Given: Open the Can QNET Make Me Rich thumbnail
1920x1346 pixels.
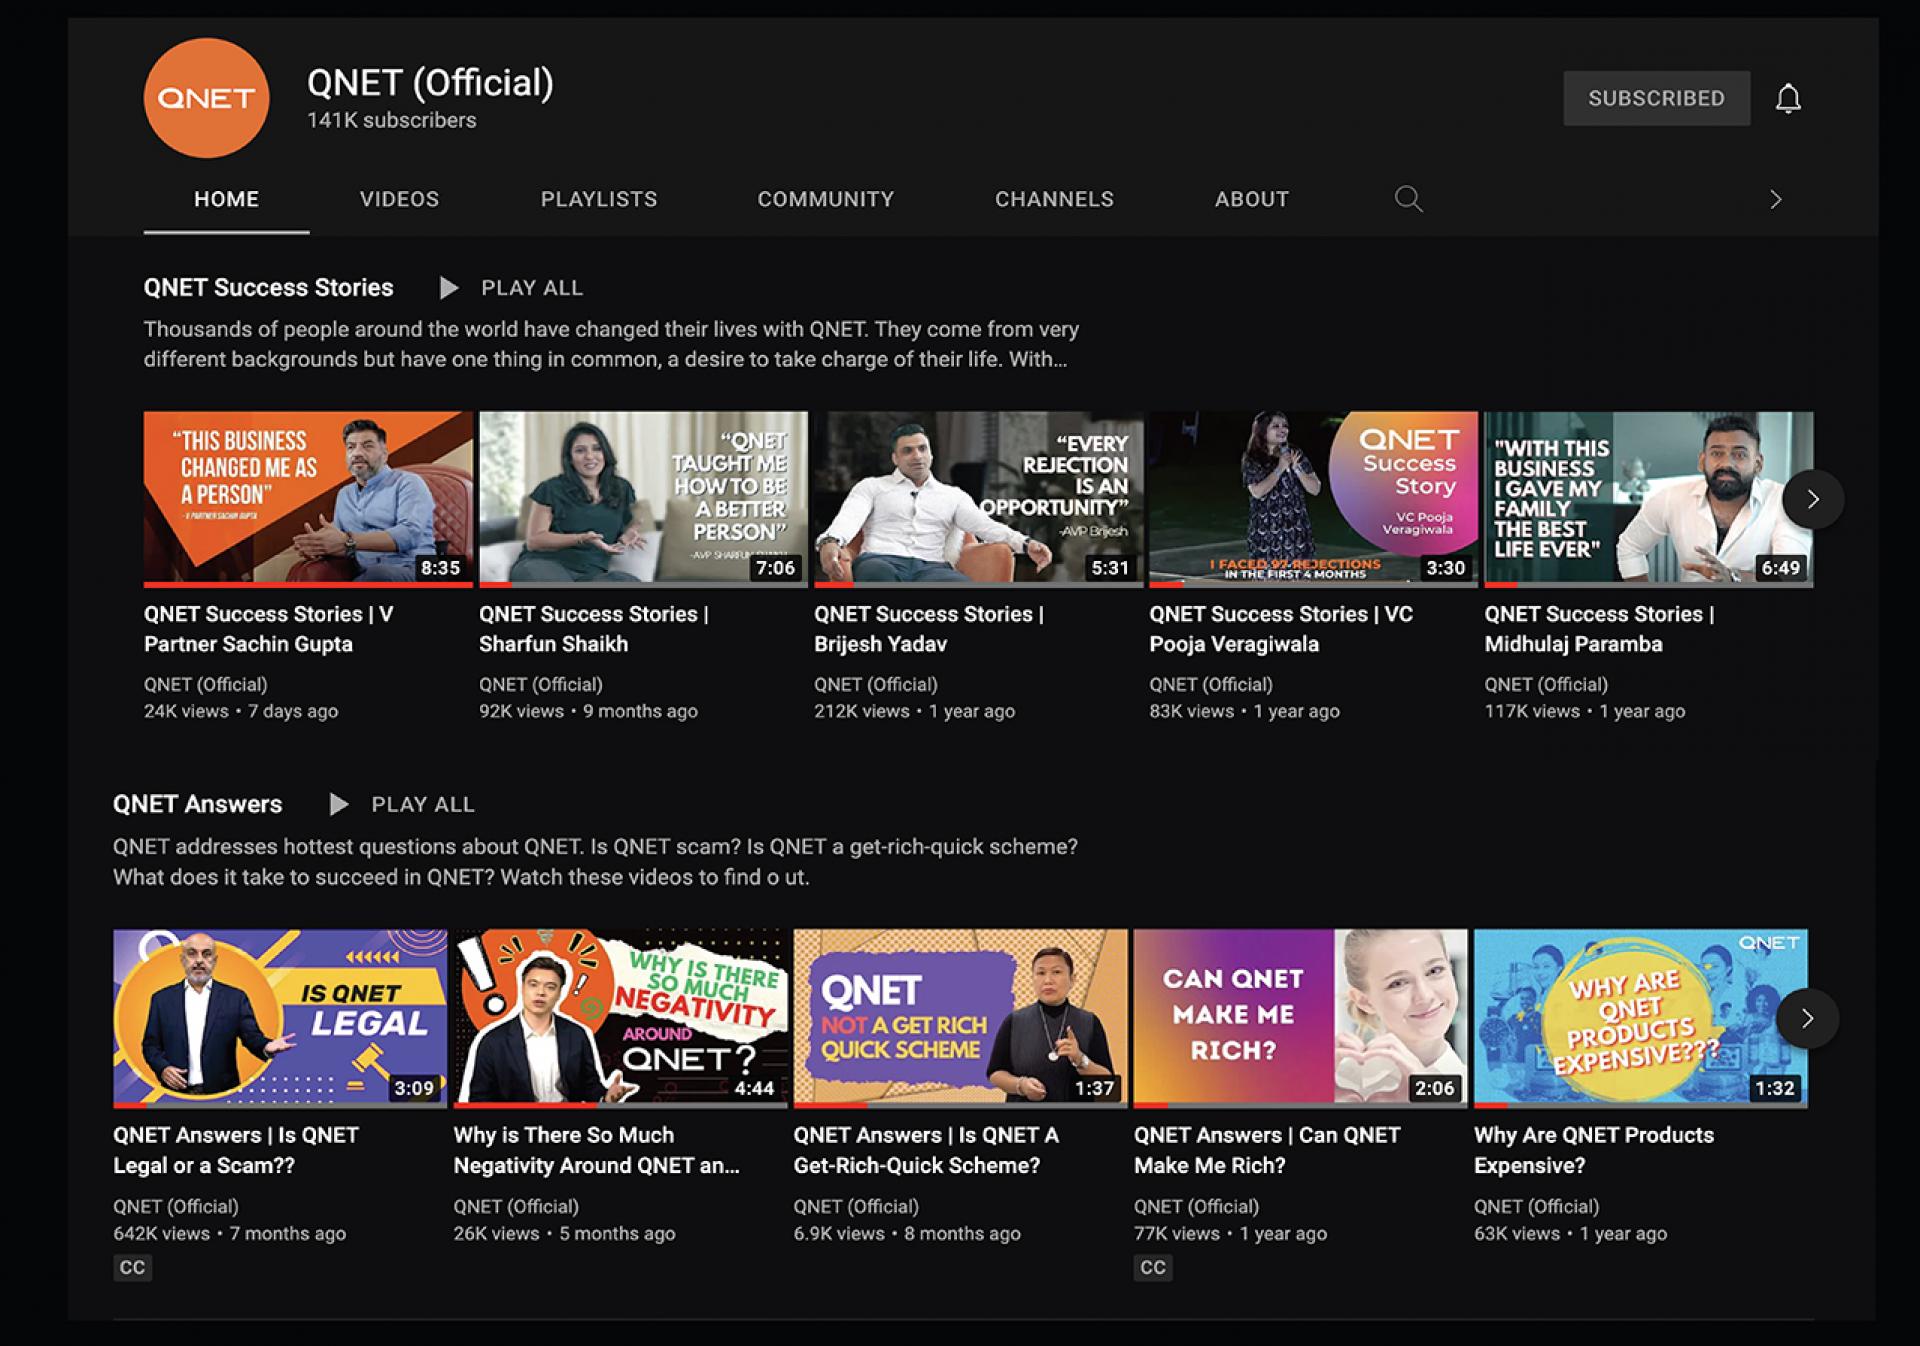Looking at the screenshot, I should [1300, 1018].
